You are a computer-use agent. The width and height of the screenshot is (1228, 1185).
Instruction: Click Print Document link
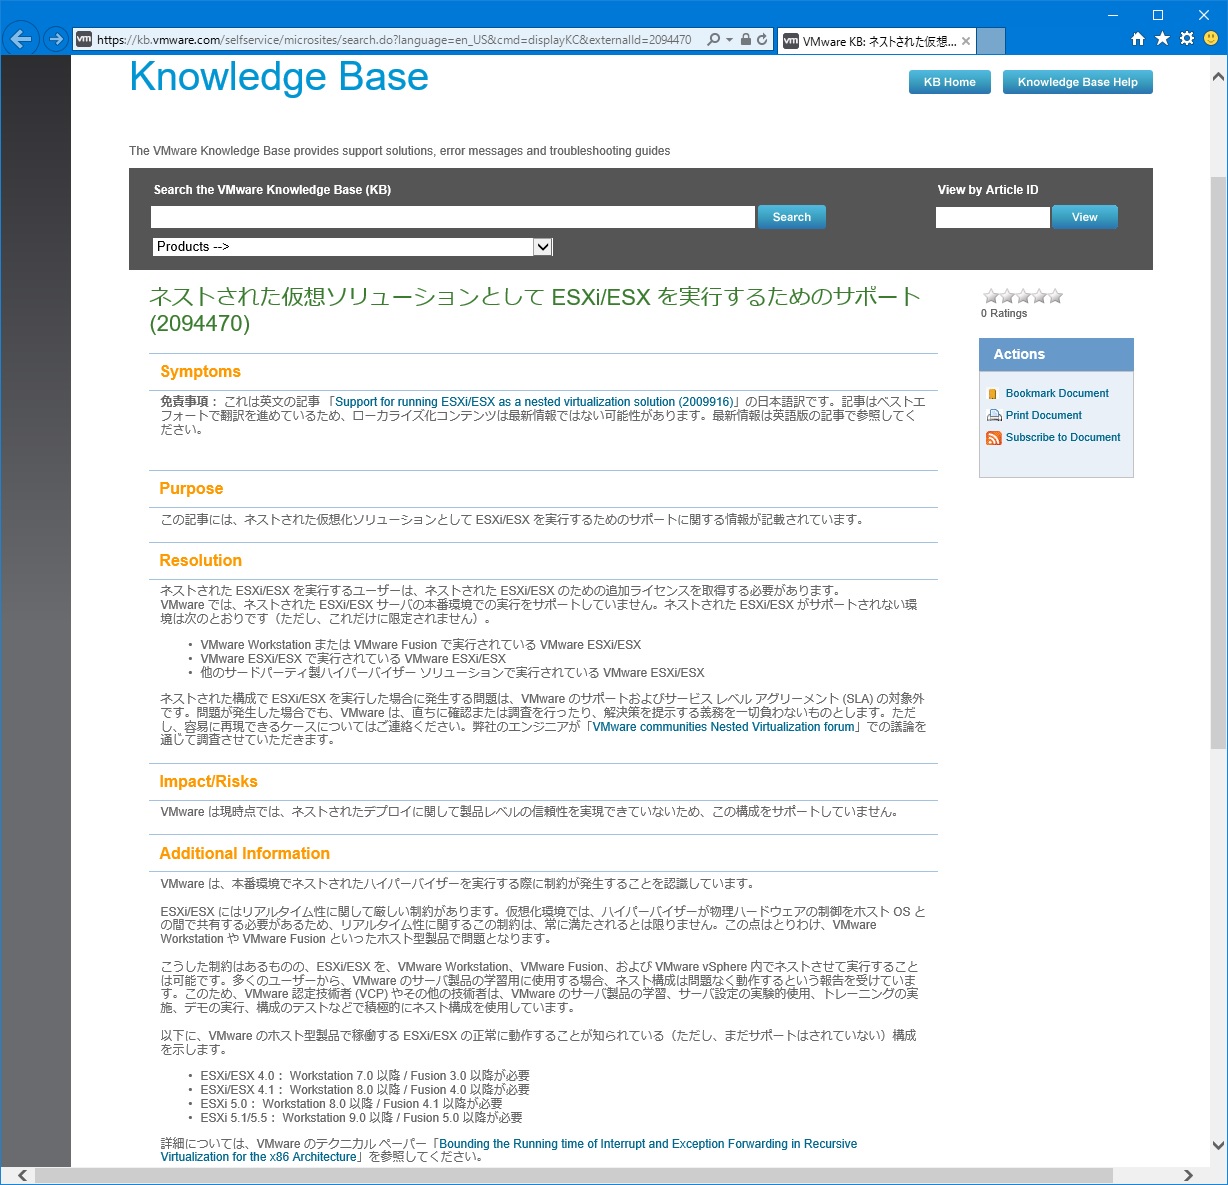coord(1043,416)
